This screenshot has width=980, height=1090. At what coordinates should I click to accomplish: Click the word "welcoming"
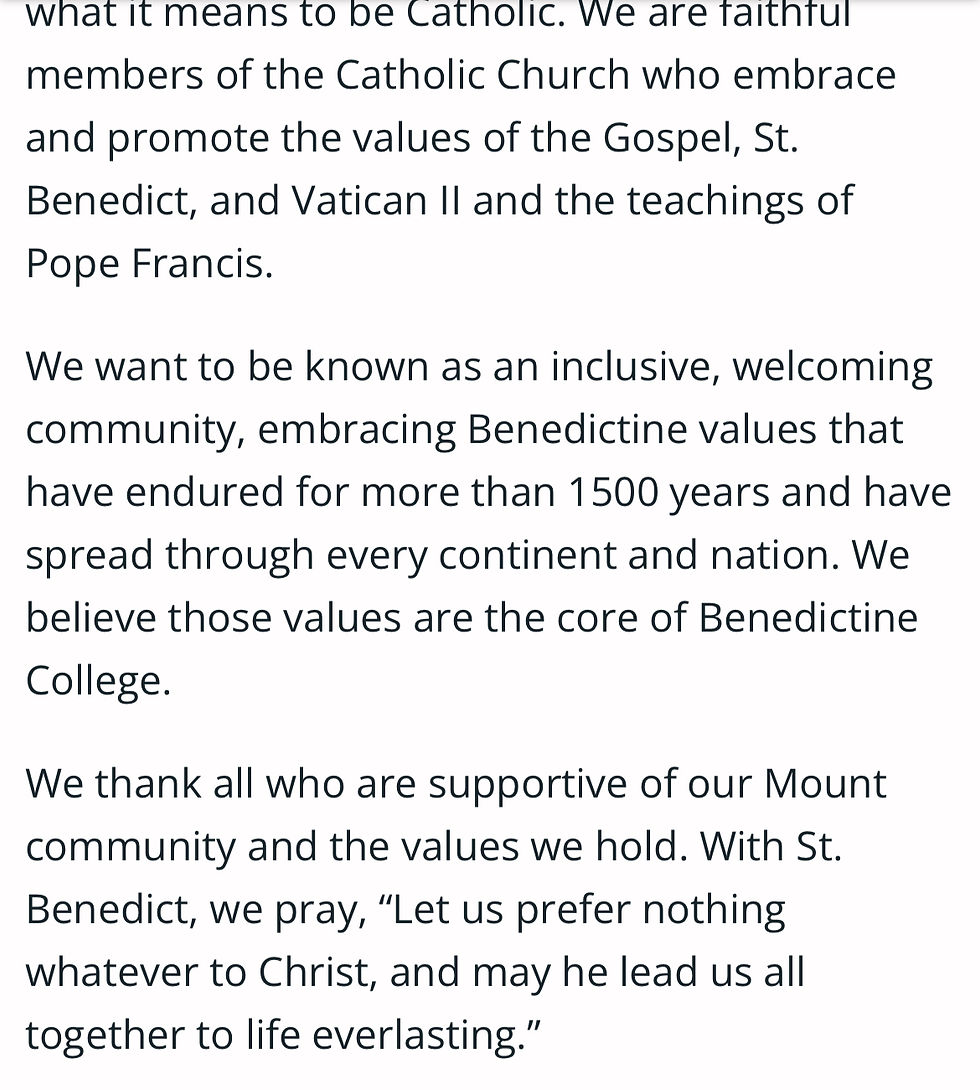(833, 366)
